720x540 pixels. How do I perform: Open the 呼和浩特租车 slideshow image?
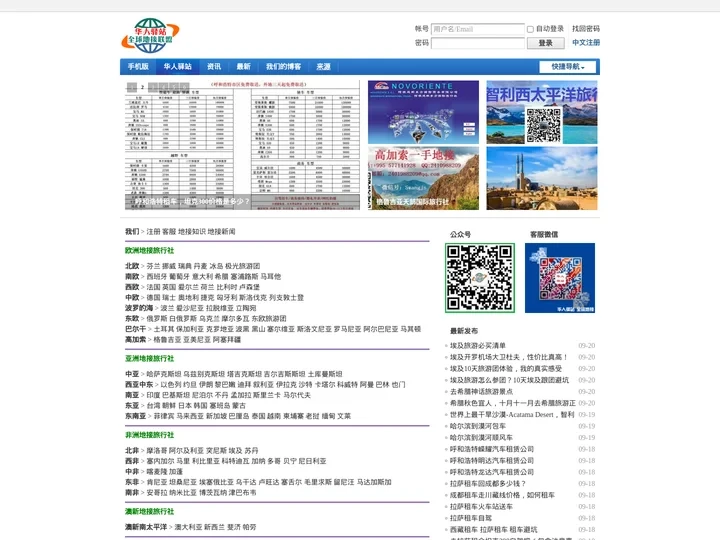click(242, 145)
